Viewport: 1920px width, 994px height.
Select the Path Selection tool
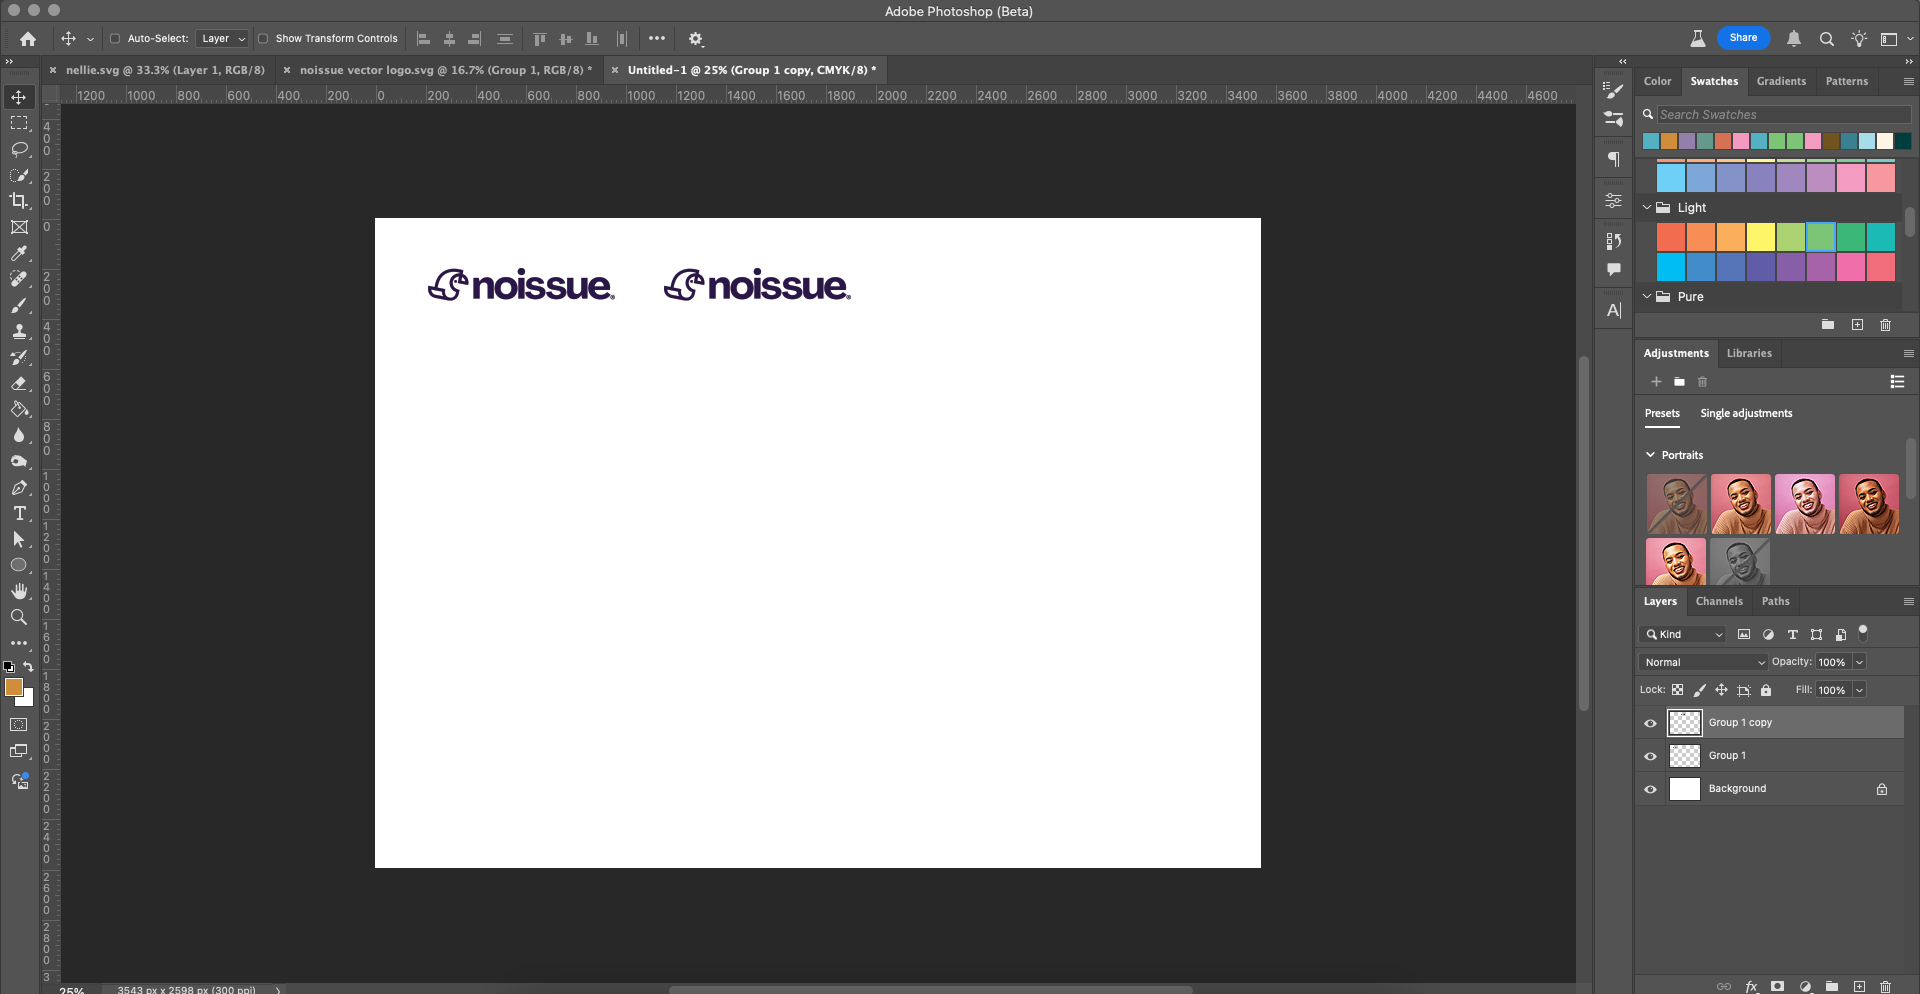pyautogui.click(x=19, y=539)
